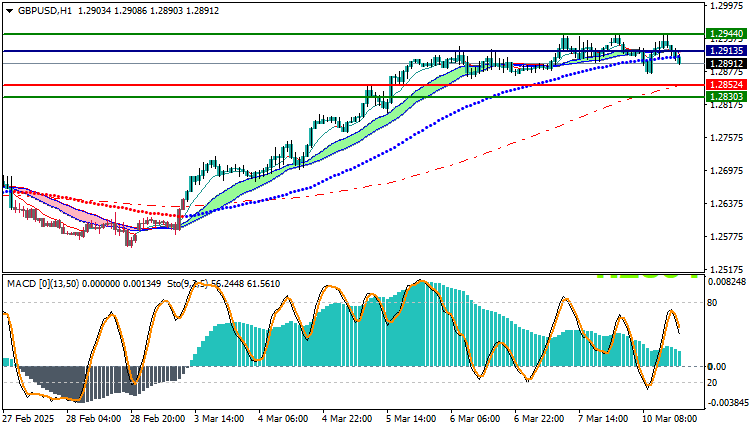Viewport: 750px width, 430px height.
Task: Select the high price value 1.29086
Action: [131, 11]
